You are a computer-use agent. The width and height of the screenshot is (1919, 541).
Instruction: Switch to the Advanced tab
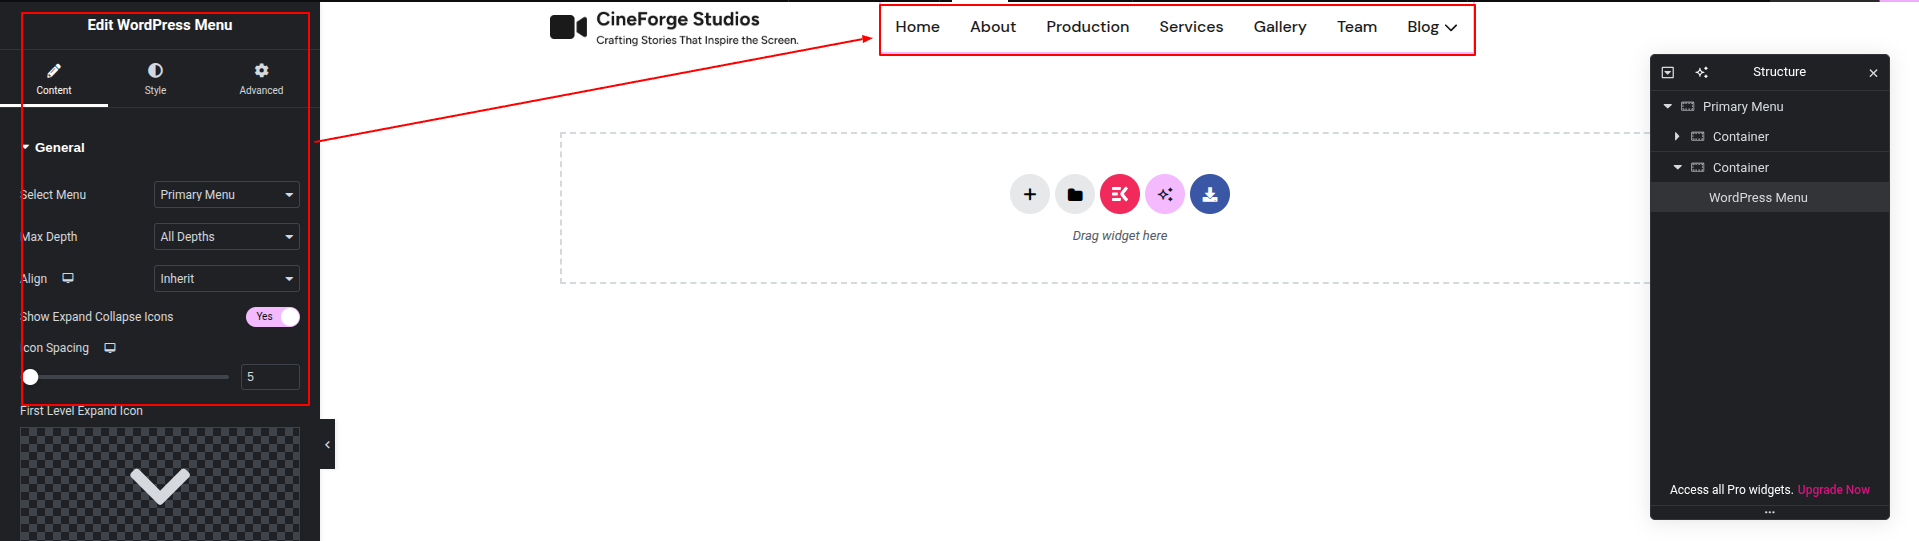[x=261, y=78]
